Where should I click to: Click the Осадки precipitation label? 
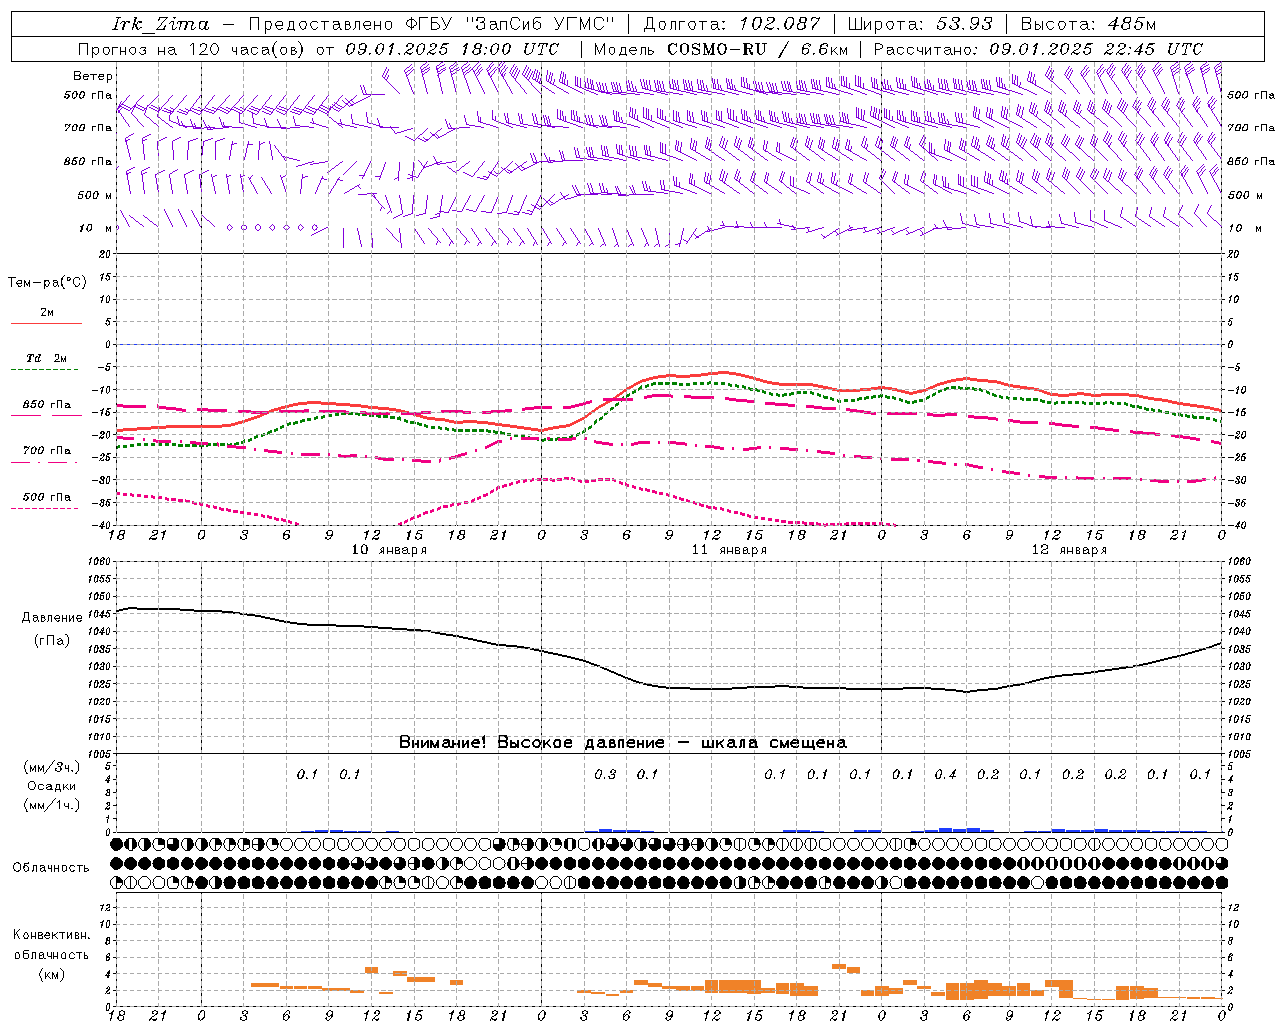(x=51, y=786)
